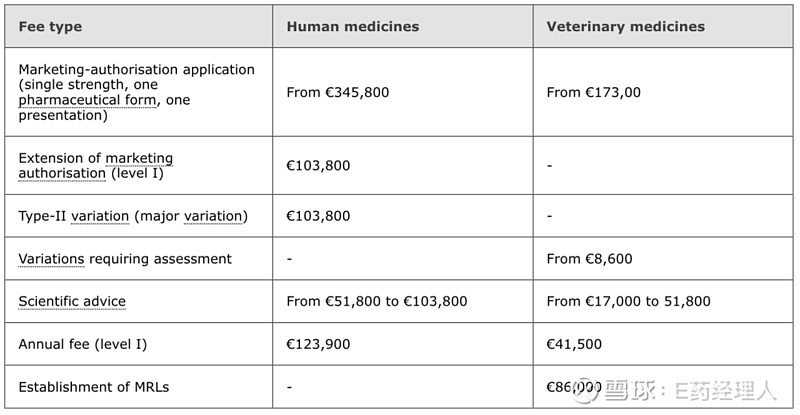Click the underlined "pharmaceutical form" term

click(x=83, y=100)
